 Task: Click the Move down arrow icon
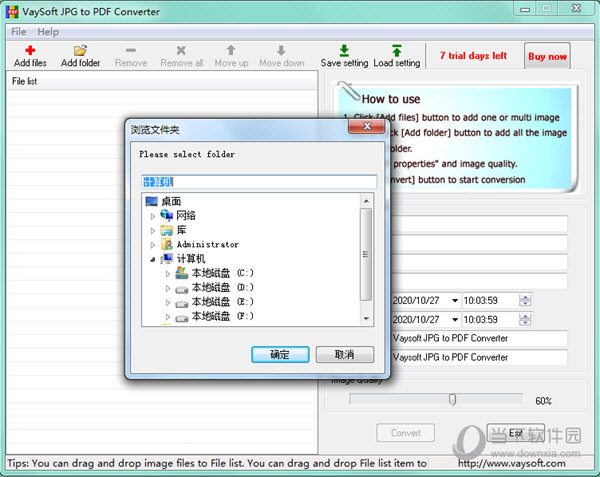tap(281, 50)
